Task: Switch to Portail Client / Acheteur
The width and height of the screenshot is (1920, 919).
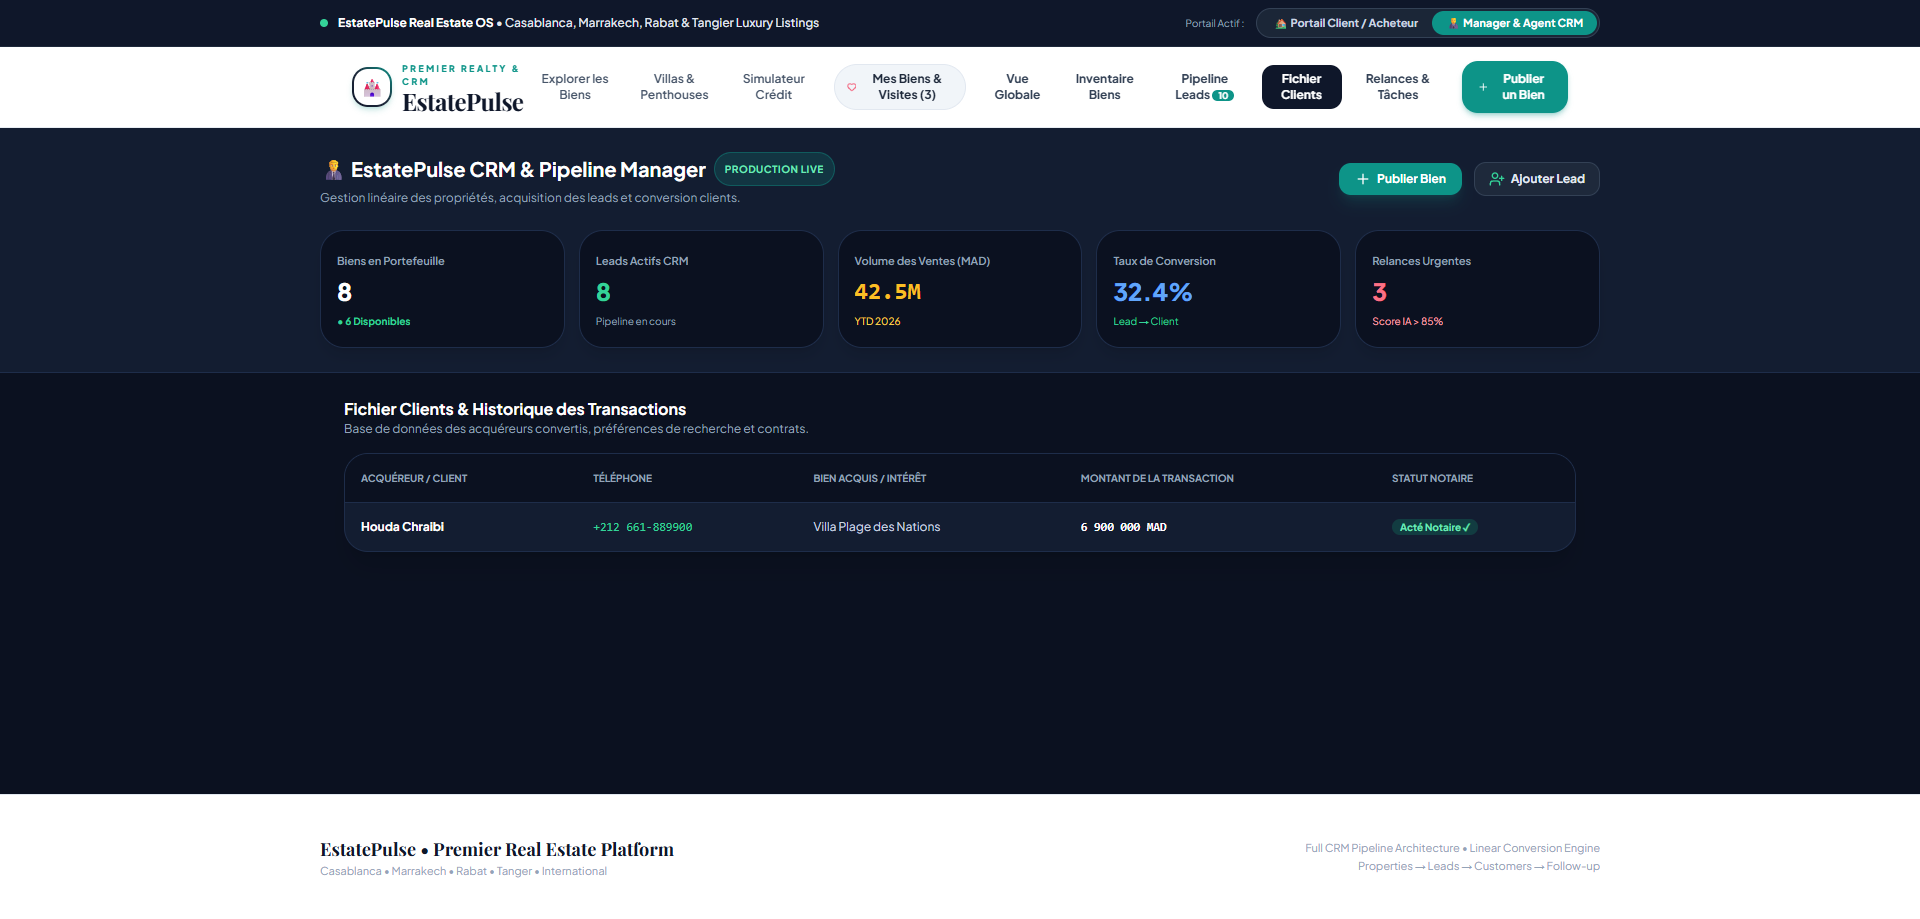Action: coord(1346,23)
